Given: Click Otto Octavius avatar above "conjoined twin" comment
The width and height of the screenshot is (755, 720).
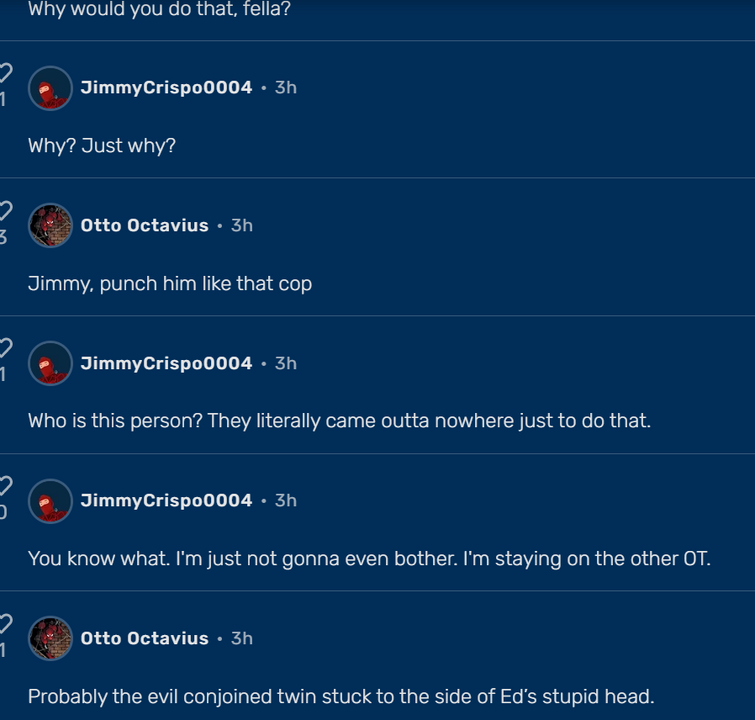Looking at the screenshot, I should (50, 638).
